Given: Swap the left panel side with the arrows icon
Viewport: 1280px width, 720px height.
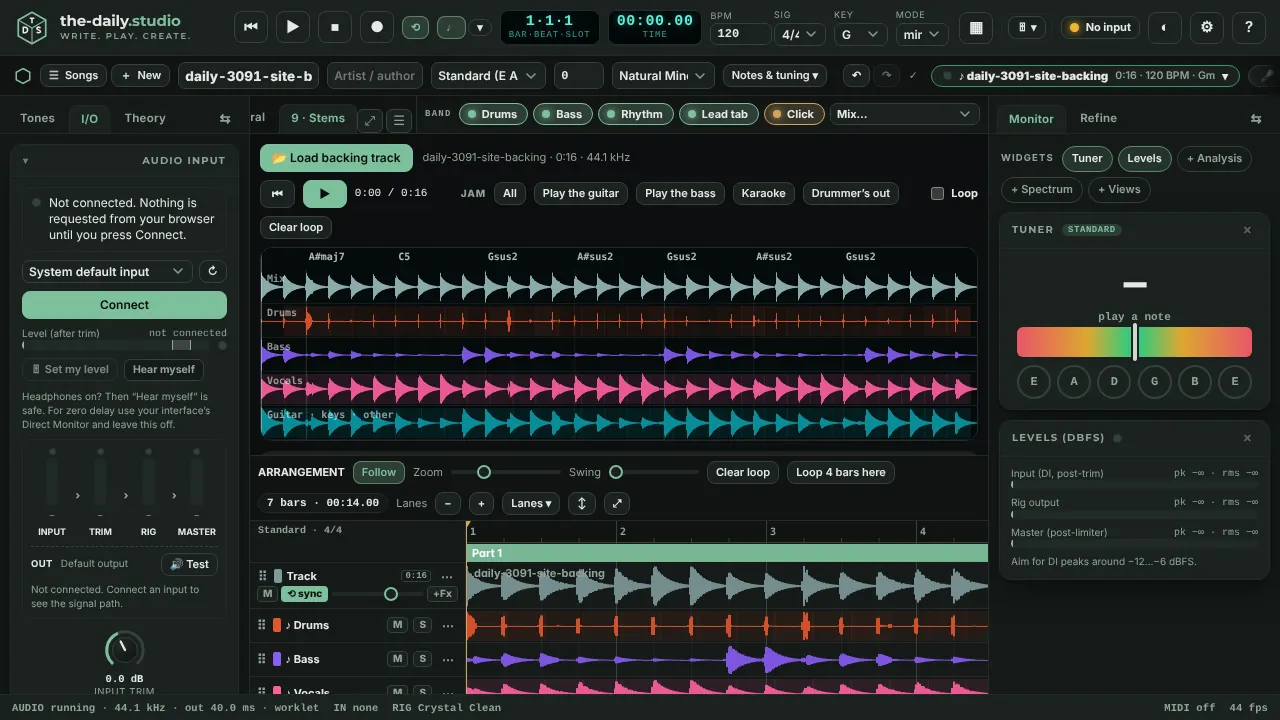Looking at the screenshot, I should point(225,118).
